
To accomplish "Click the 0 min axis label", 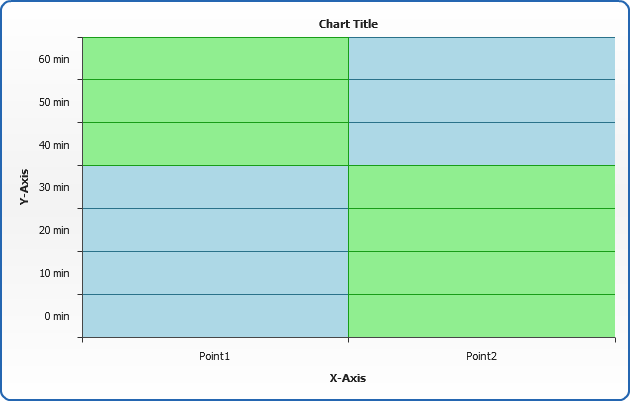I will [56, 316].
